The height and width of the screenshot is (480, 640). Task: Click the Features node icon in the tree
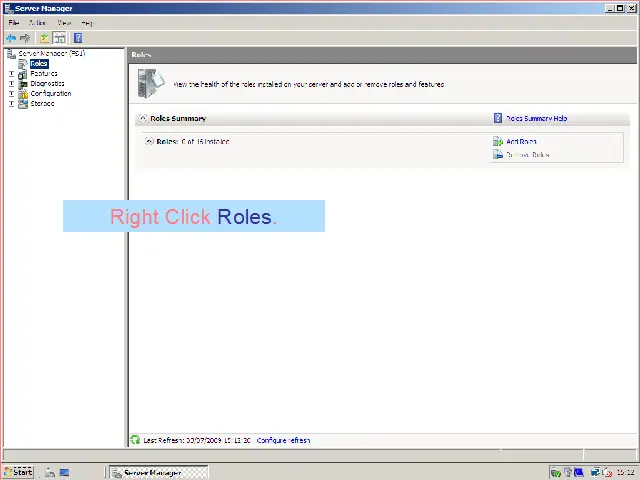(x=23, y=74)
